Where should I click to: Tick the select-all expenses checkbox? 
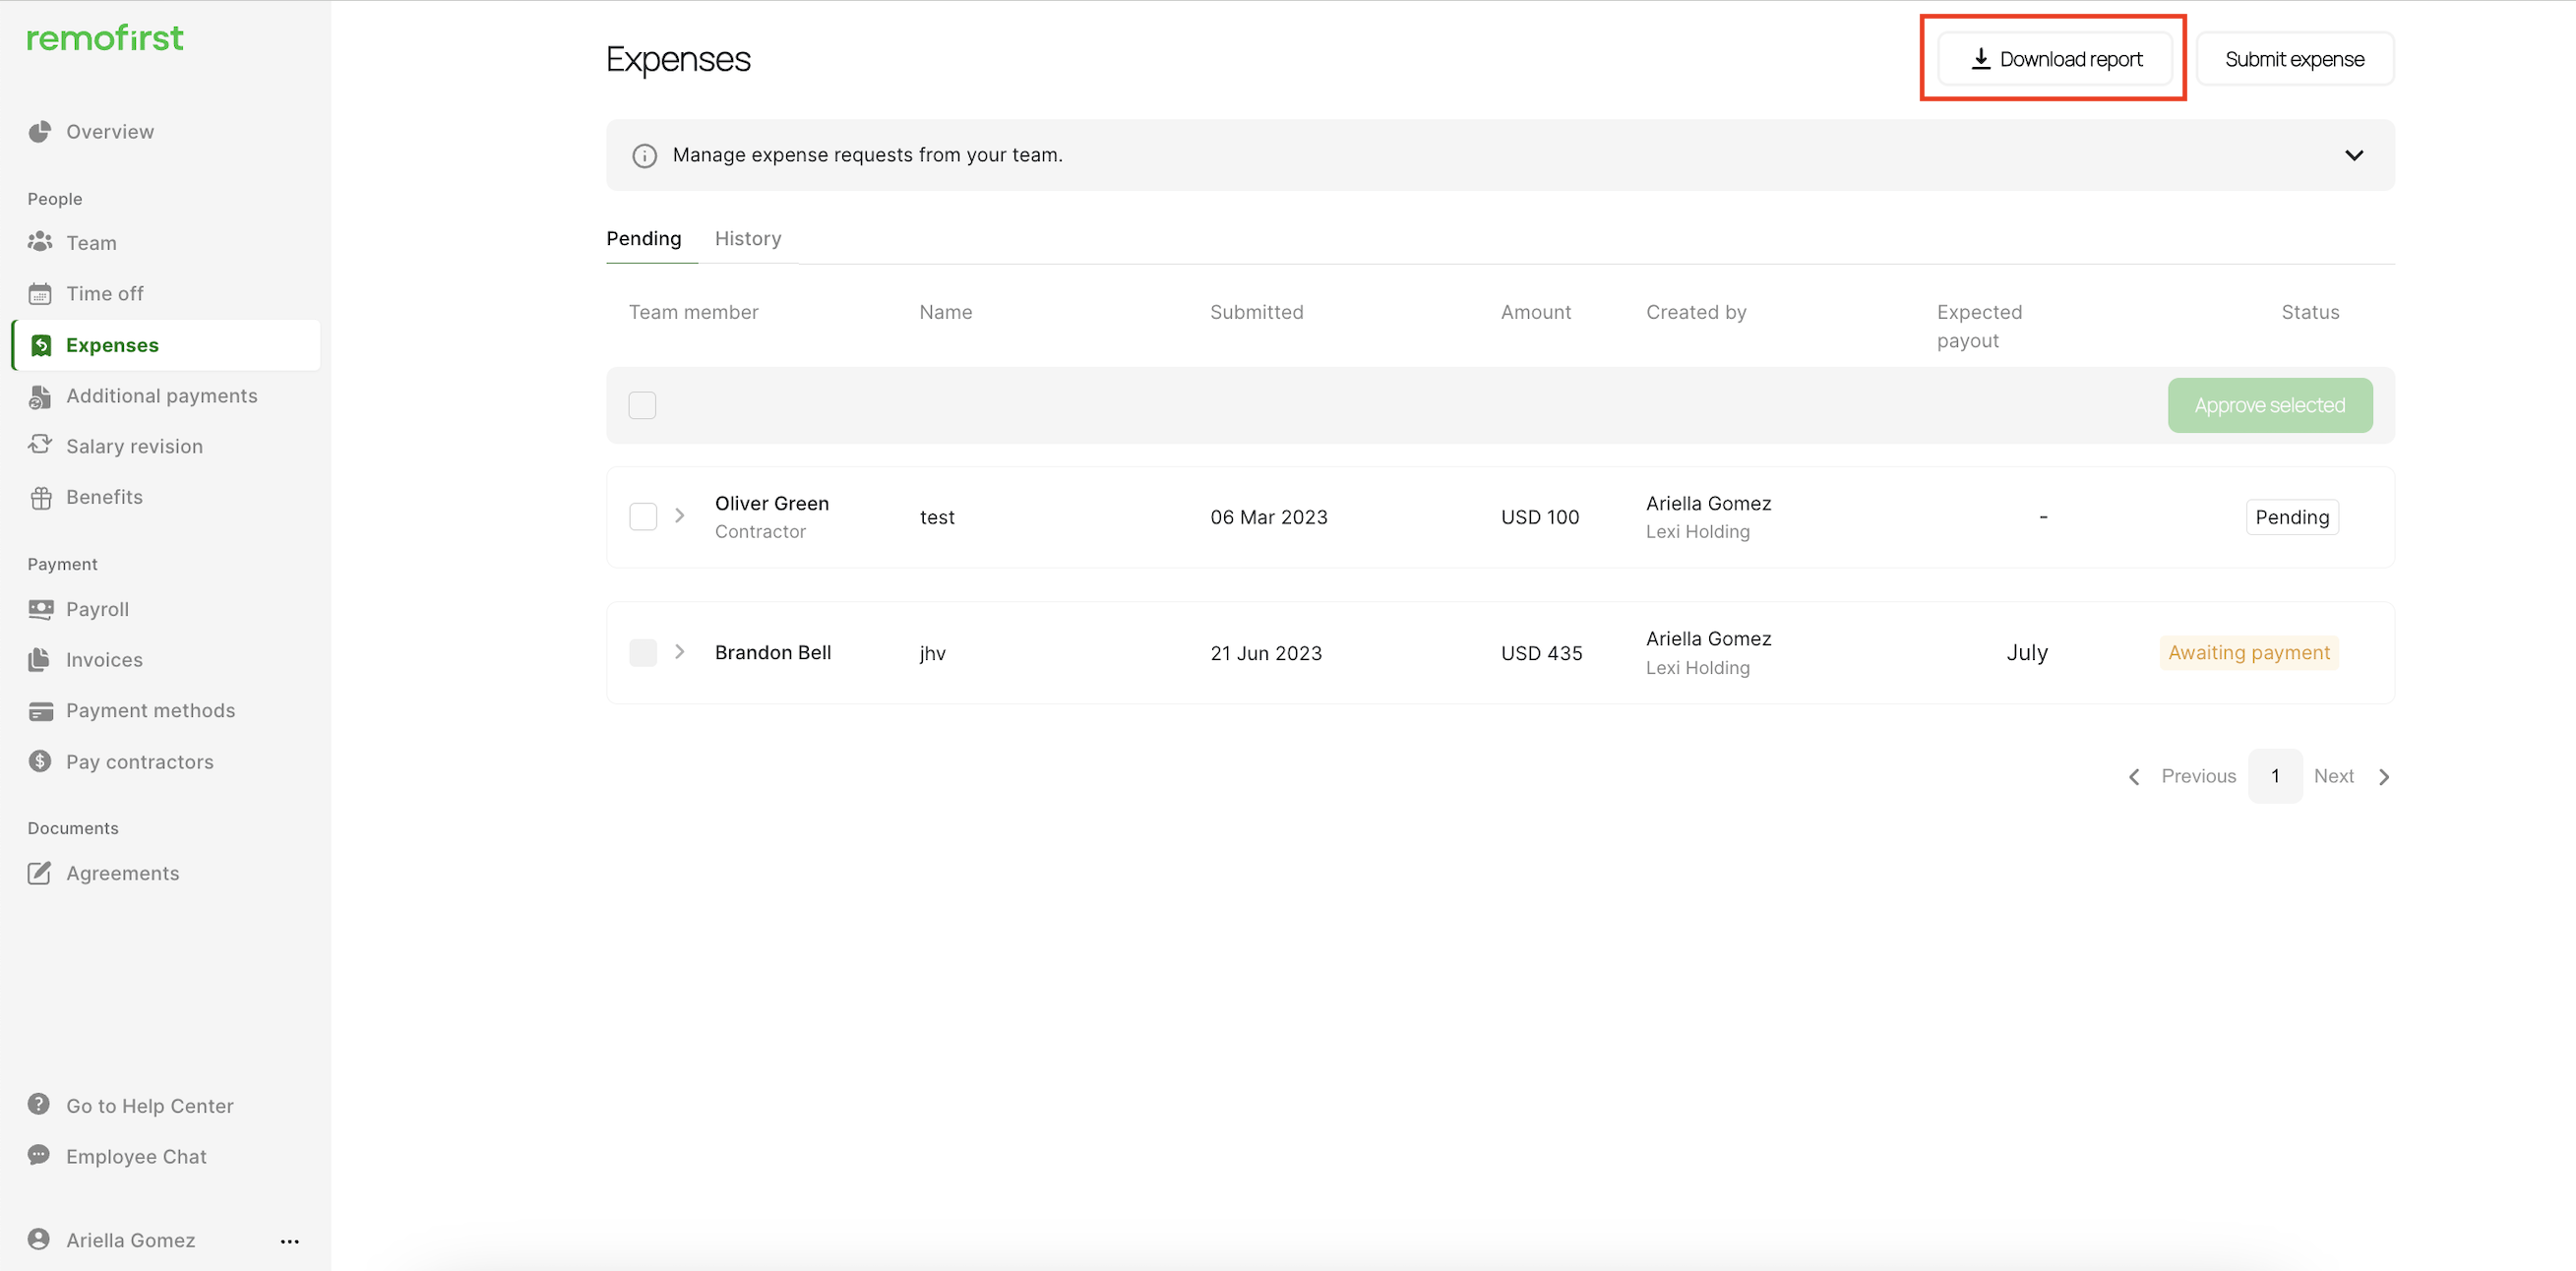642,405
